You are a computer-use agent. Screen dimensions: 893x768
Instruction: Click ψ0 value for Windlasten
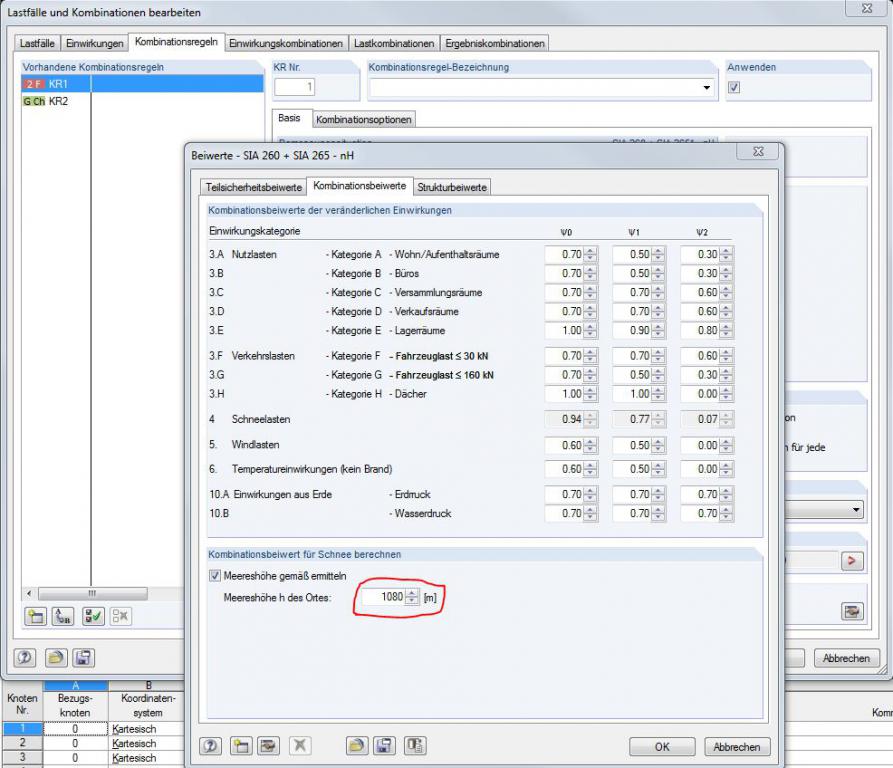pos(564,445)
